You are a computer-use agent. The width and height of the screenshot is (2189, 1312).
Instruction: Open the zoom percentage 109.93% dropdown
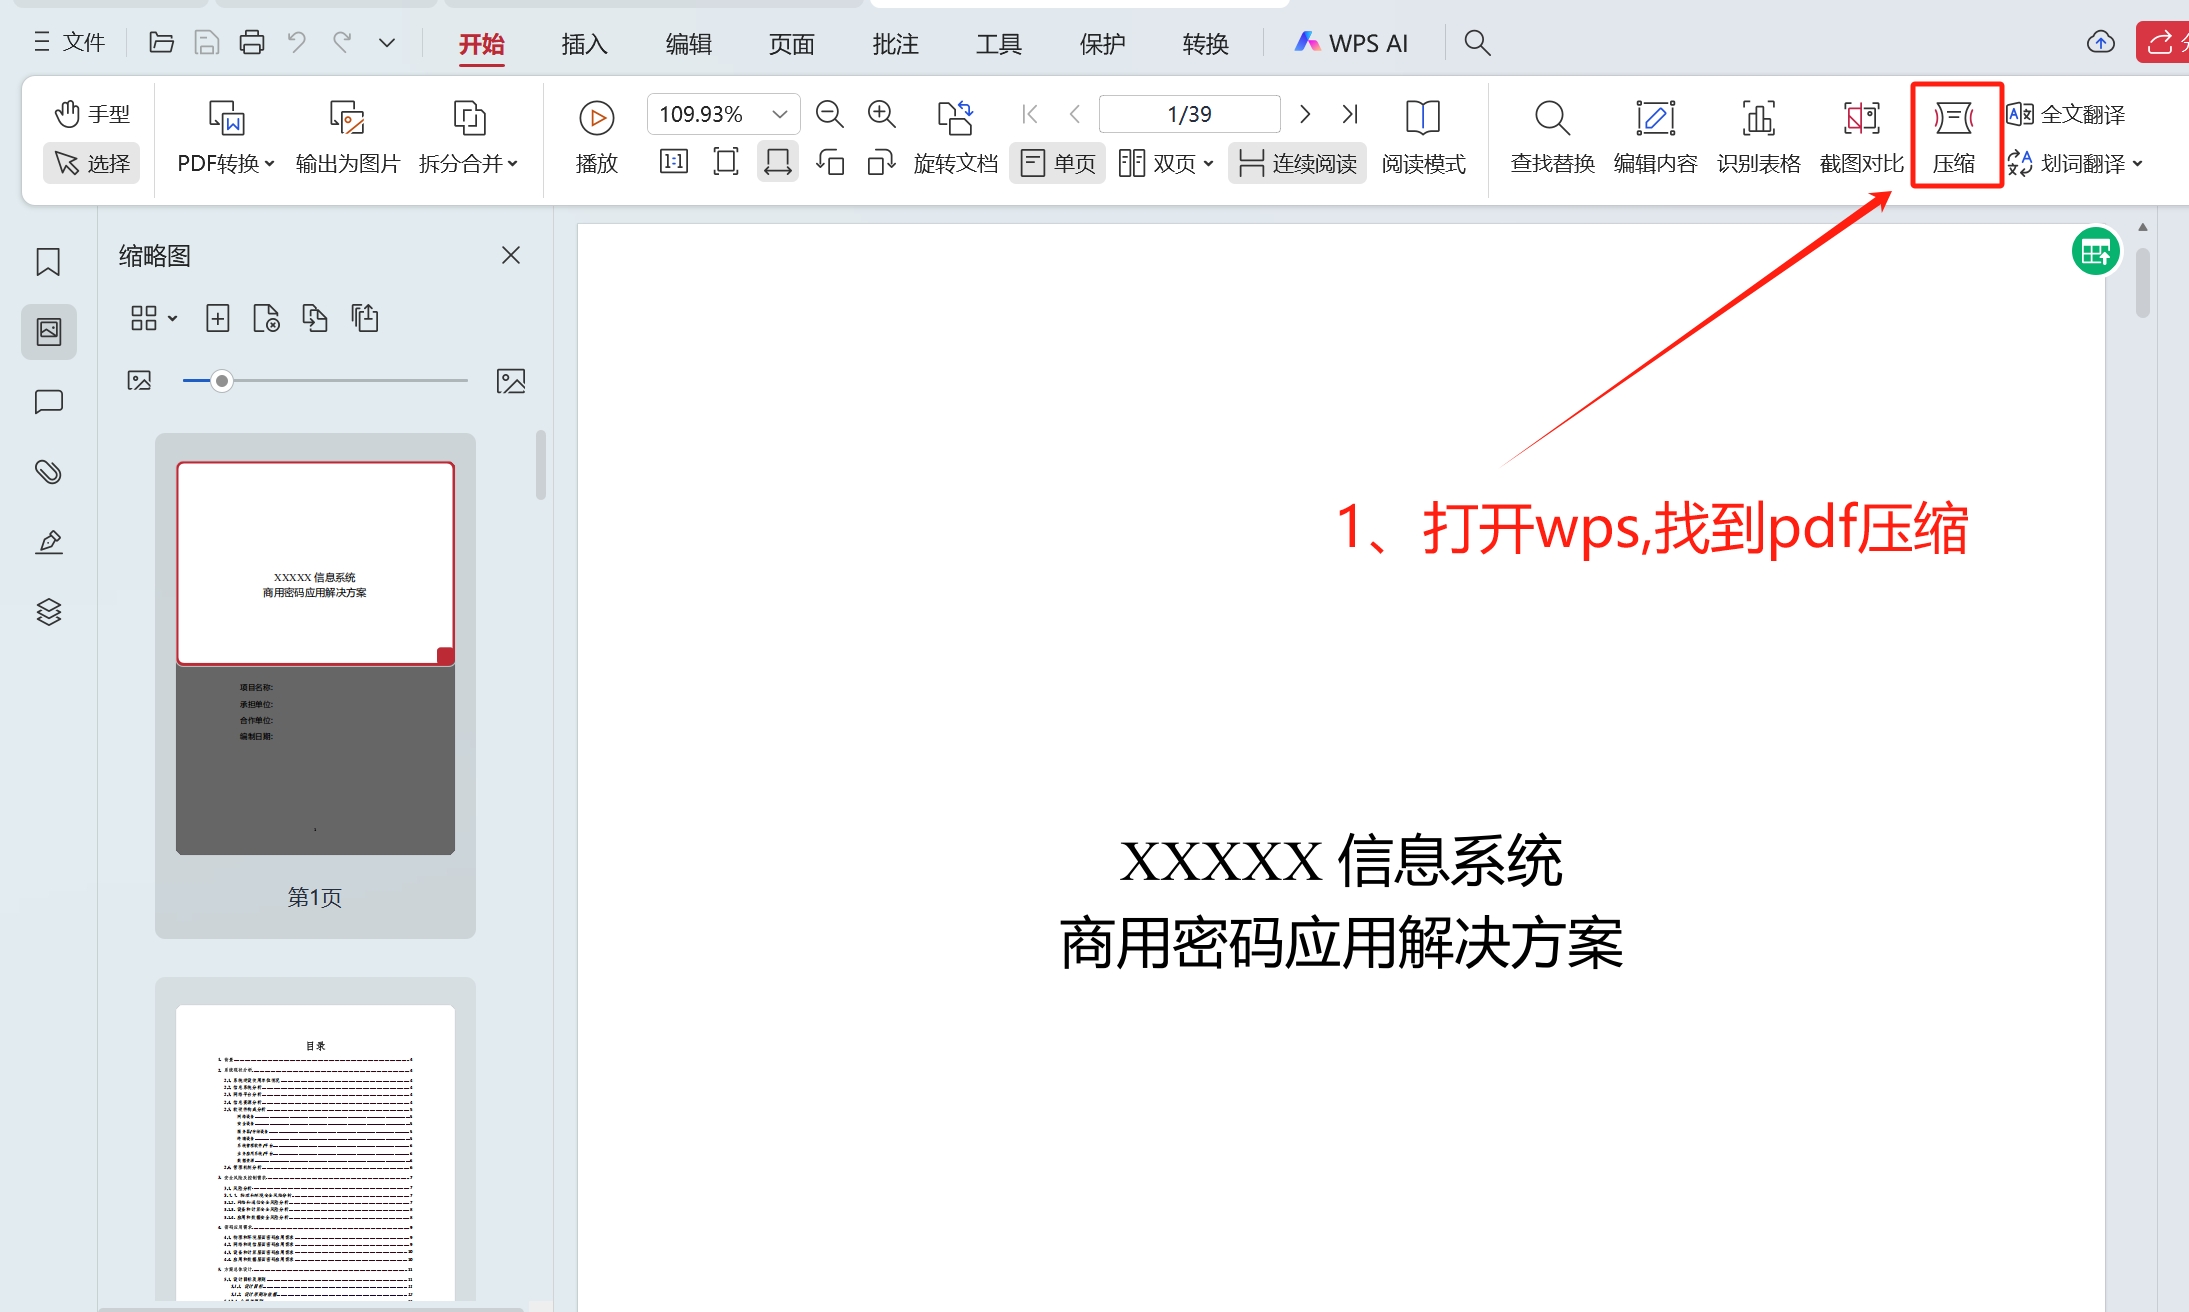[780, 114]
